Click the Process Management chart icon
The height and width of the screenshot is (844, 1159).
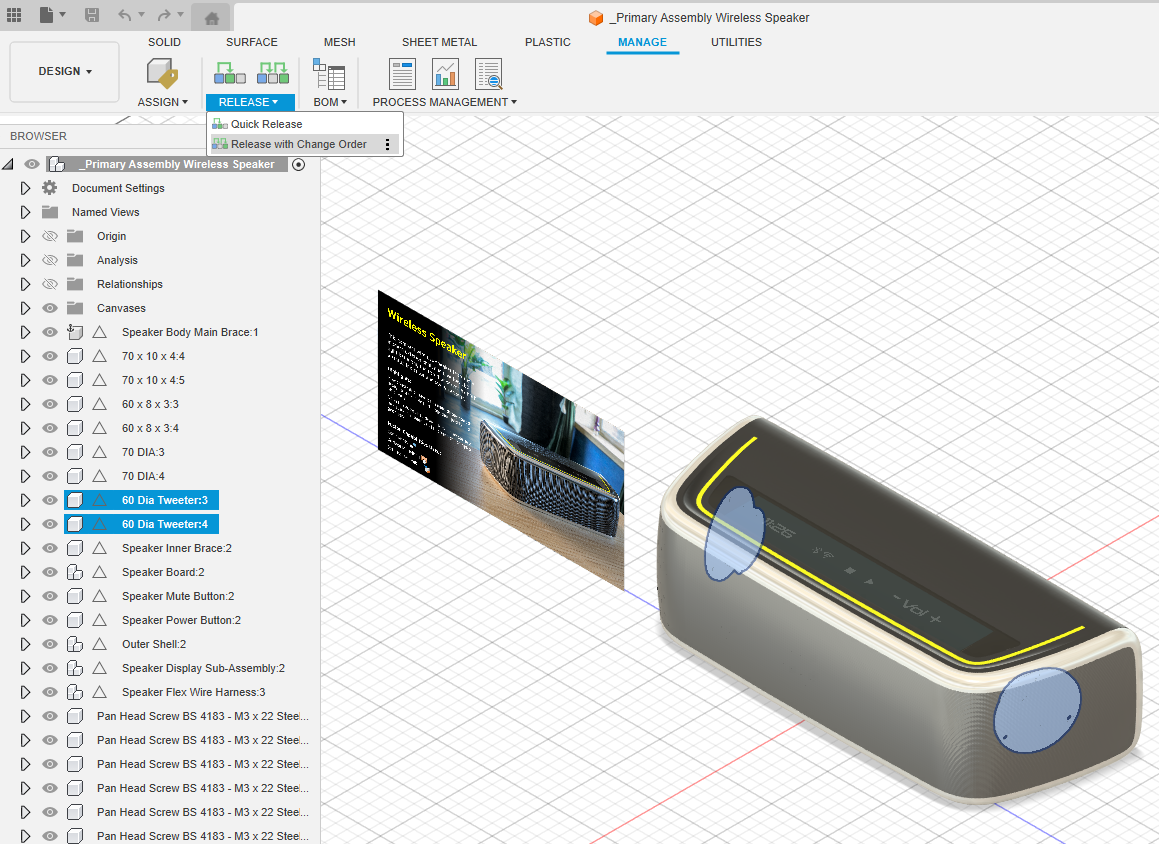[x=446, y=74]
